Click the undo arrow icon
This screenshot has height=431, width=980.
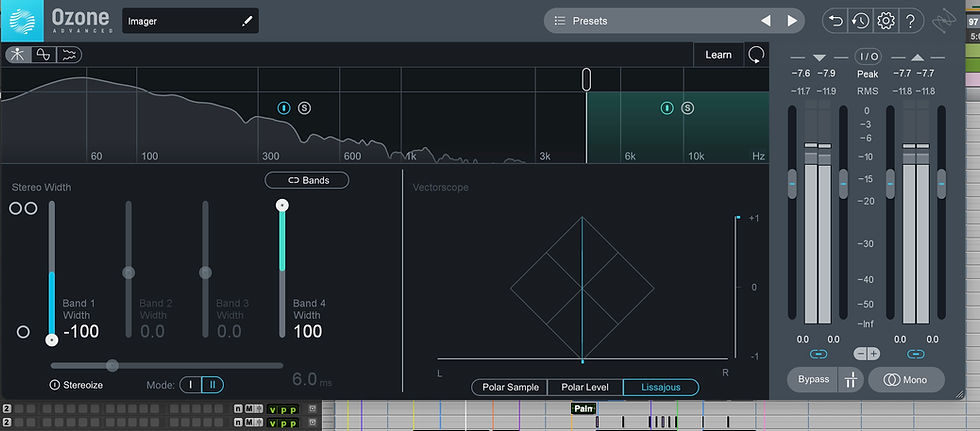pyautogui.click(x=836, y=21)
